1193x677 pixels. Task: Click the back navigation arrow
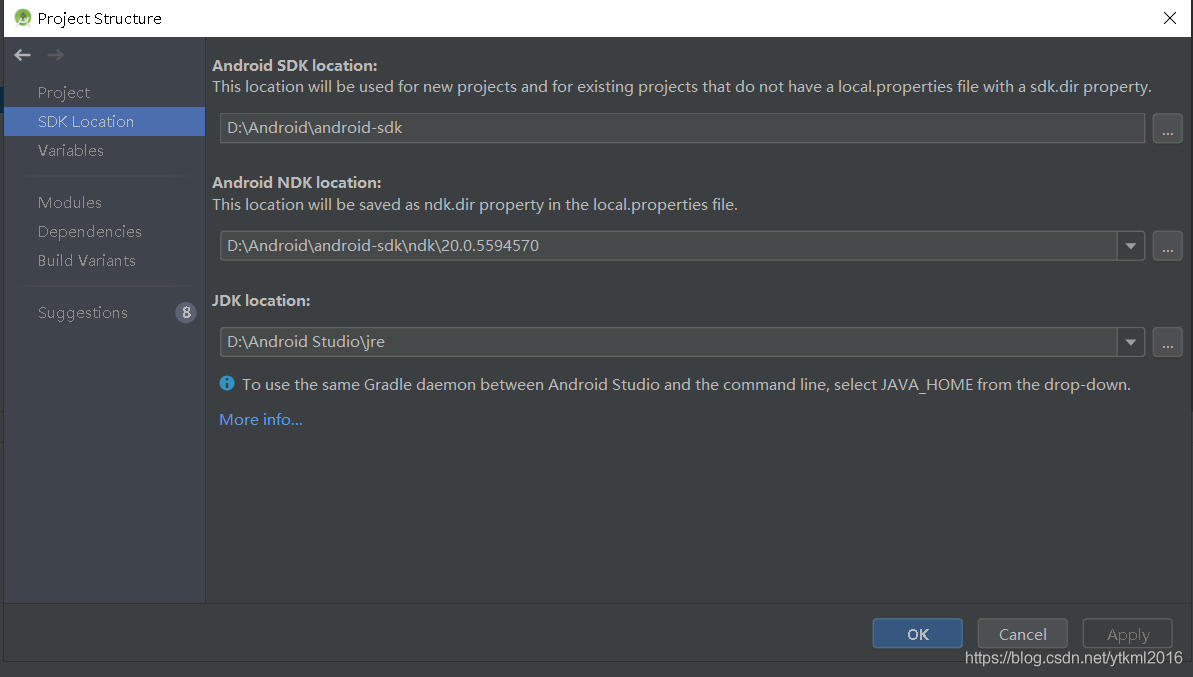tap(22, 55)
